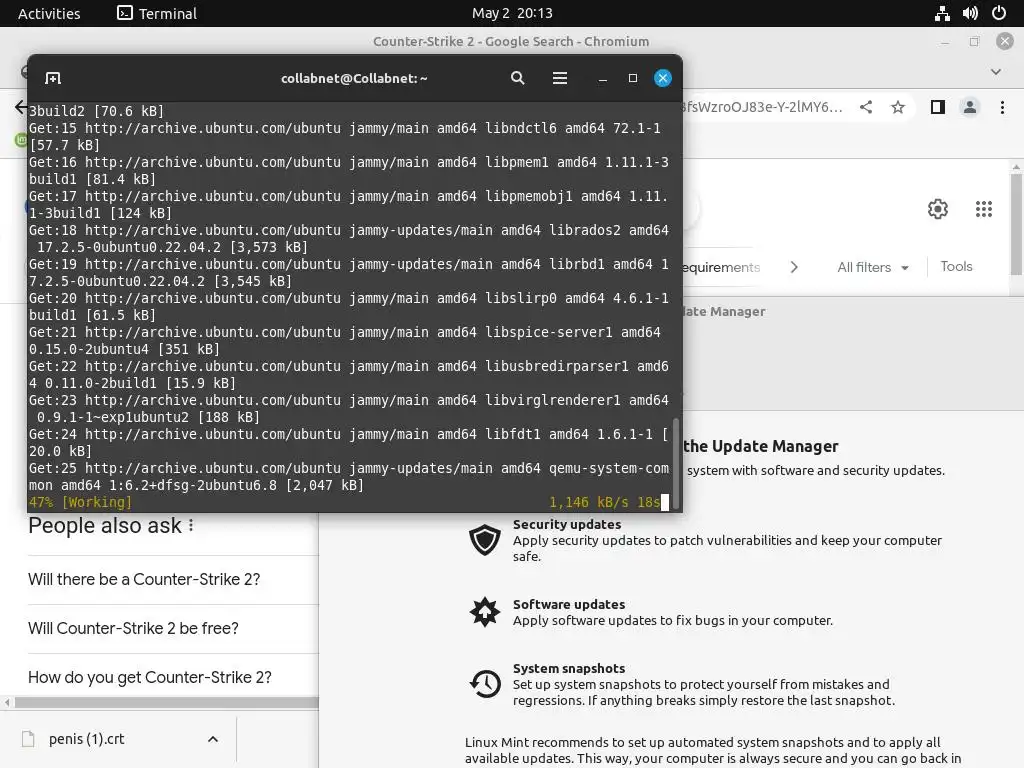
Task: Open the Terminal hamburger menu
Action: point(560,78)
